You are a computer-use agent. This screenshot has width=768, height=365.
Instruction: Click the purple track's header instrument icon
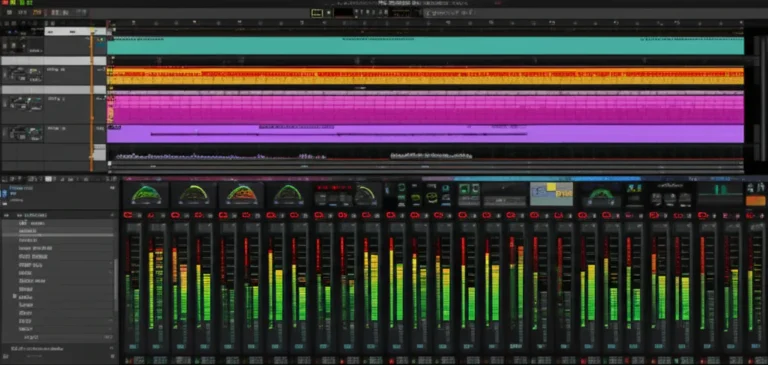pyautogui.click(x=22, y=133)
